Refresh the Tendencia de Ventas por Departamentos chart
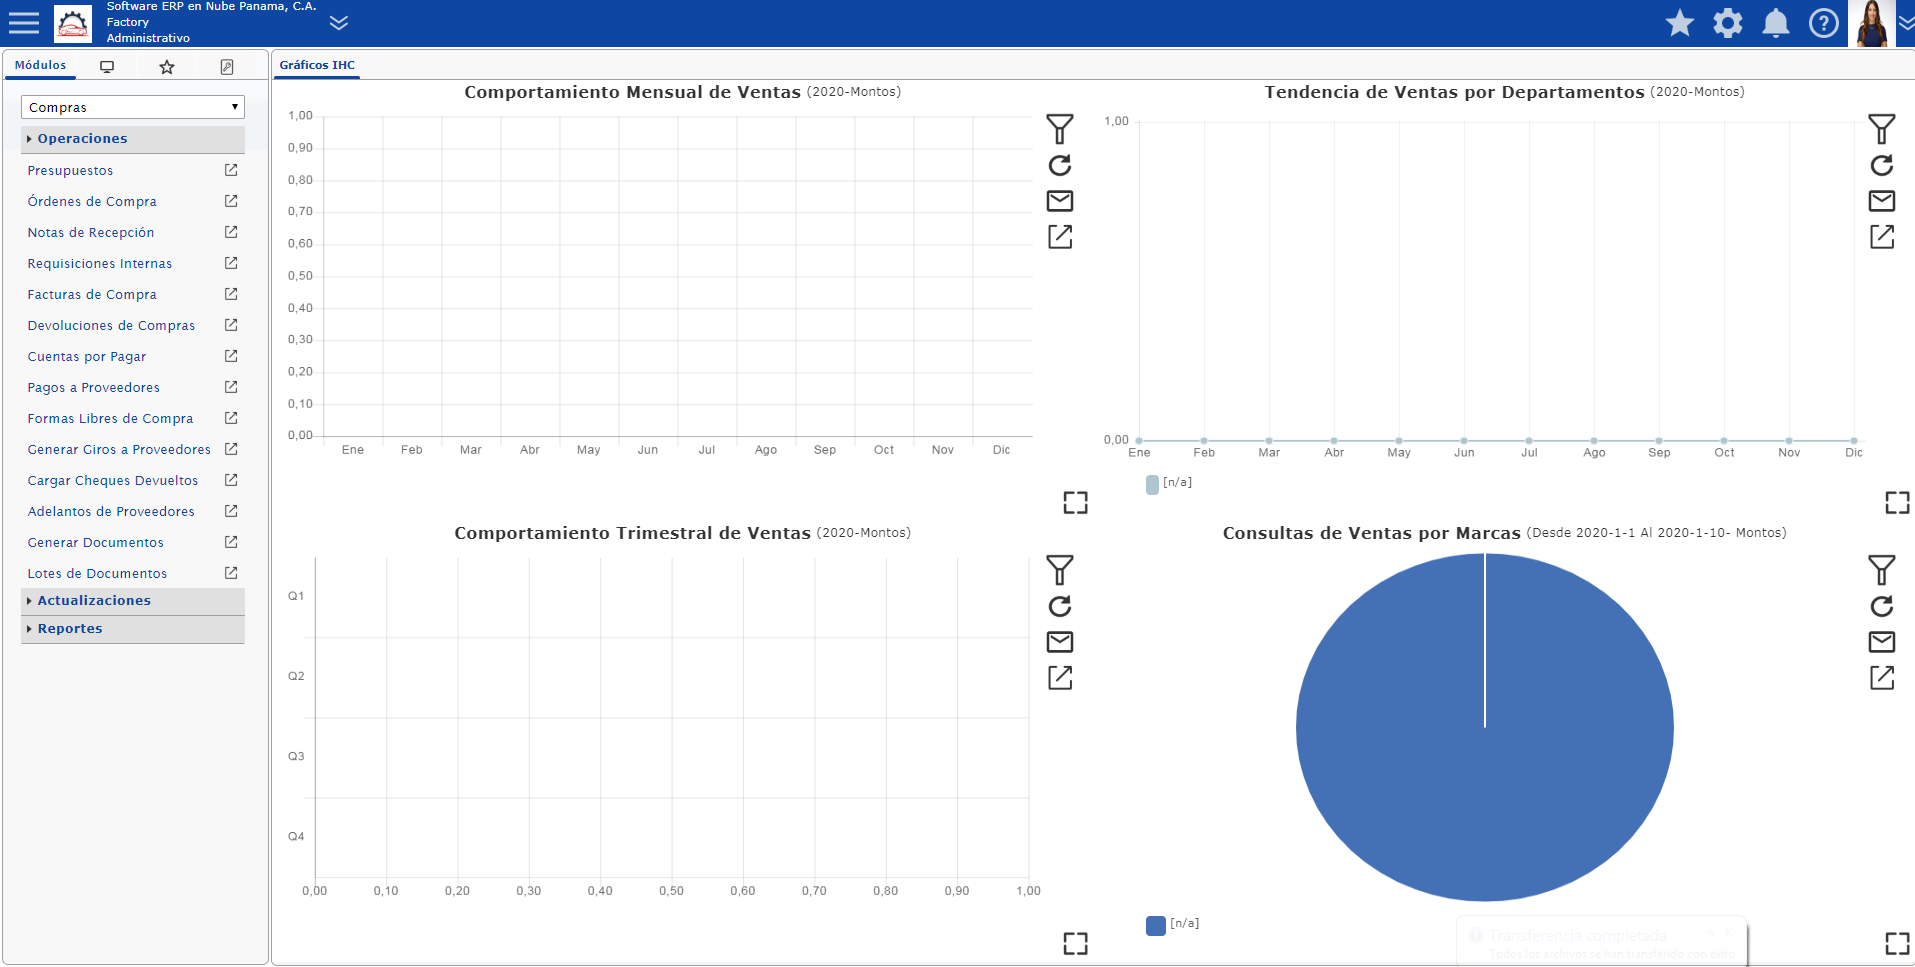 (1882, 165)
